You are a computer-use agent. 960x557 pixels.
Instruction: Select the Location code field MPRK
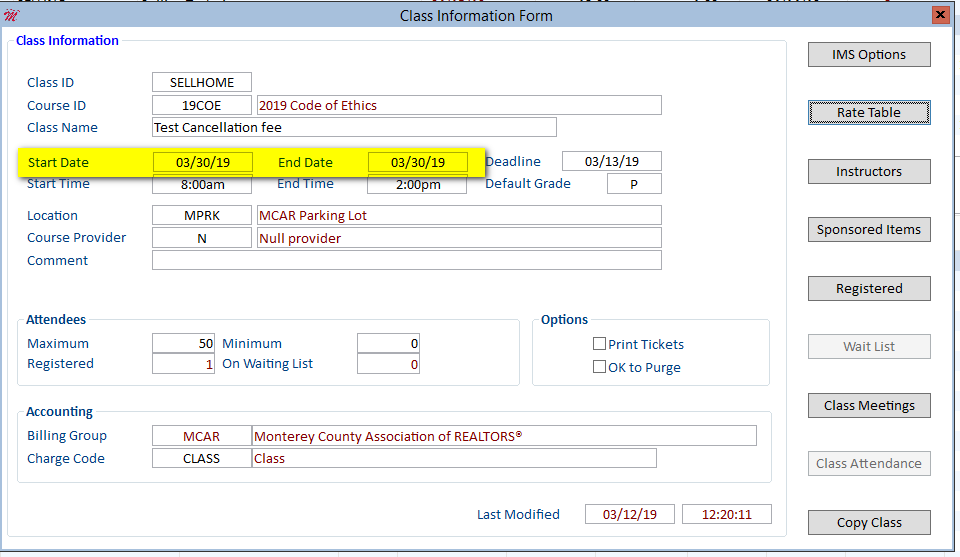click(x=201, y=215)
